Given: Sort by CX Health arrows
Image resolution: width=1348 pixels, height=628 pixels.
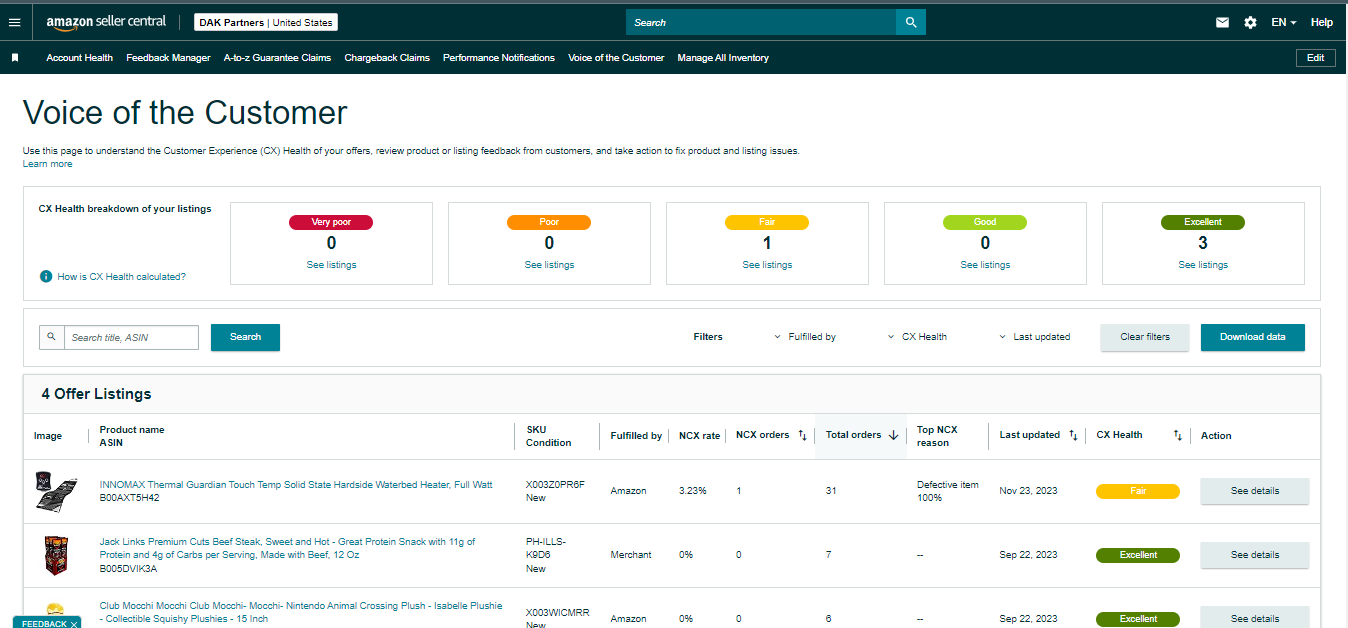Looking at the screenshot, I should pyautogui.click(x=1178, y=435).
